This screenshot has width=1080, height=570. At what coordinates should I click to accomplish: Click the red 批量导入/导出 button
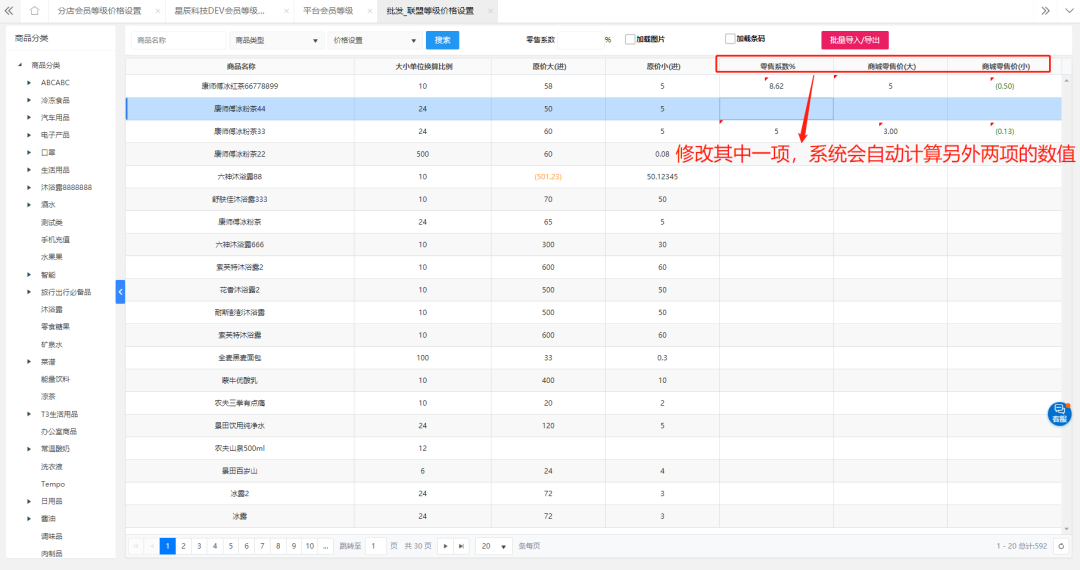(x=854, y=41)
